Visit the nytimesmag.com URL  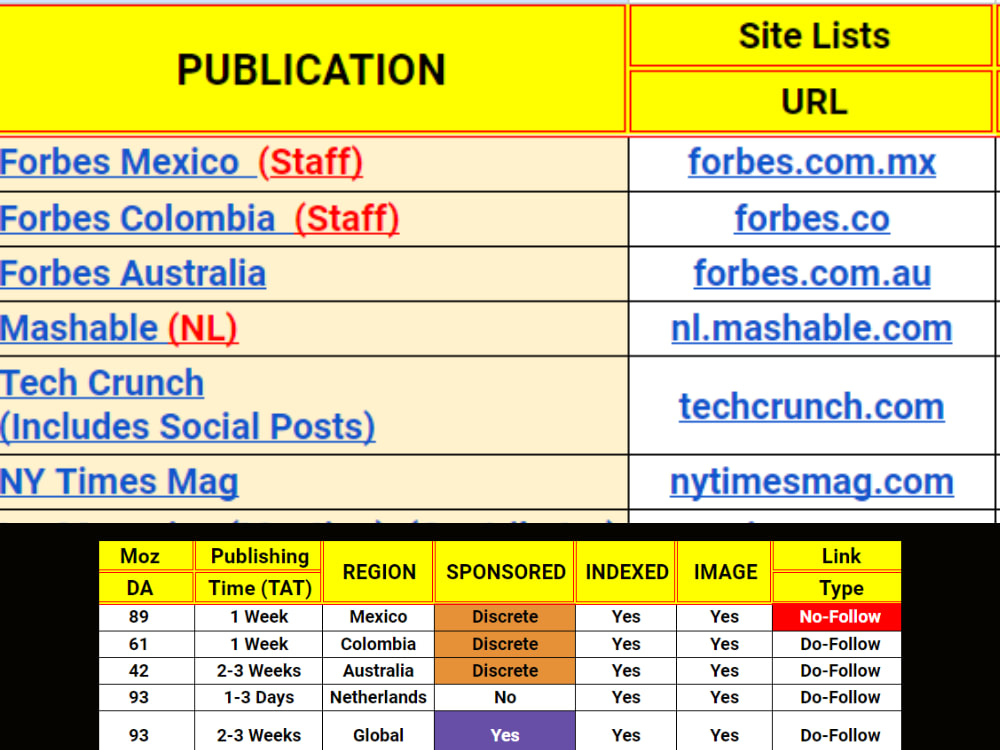(x=812, y=482)
